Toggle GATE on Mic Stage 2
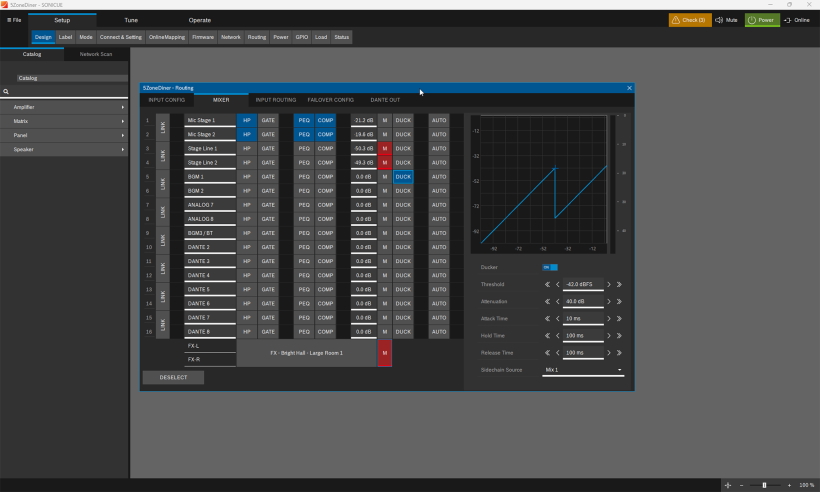820x492 pixels. pos(268,134)
